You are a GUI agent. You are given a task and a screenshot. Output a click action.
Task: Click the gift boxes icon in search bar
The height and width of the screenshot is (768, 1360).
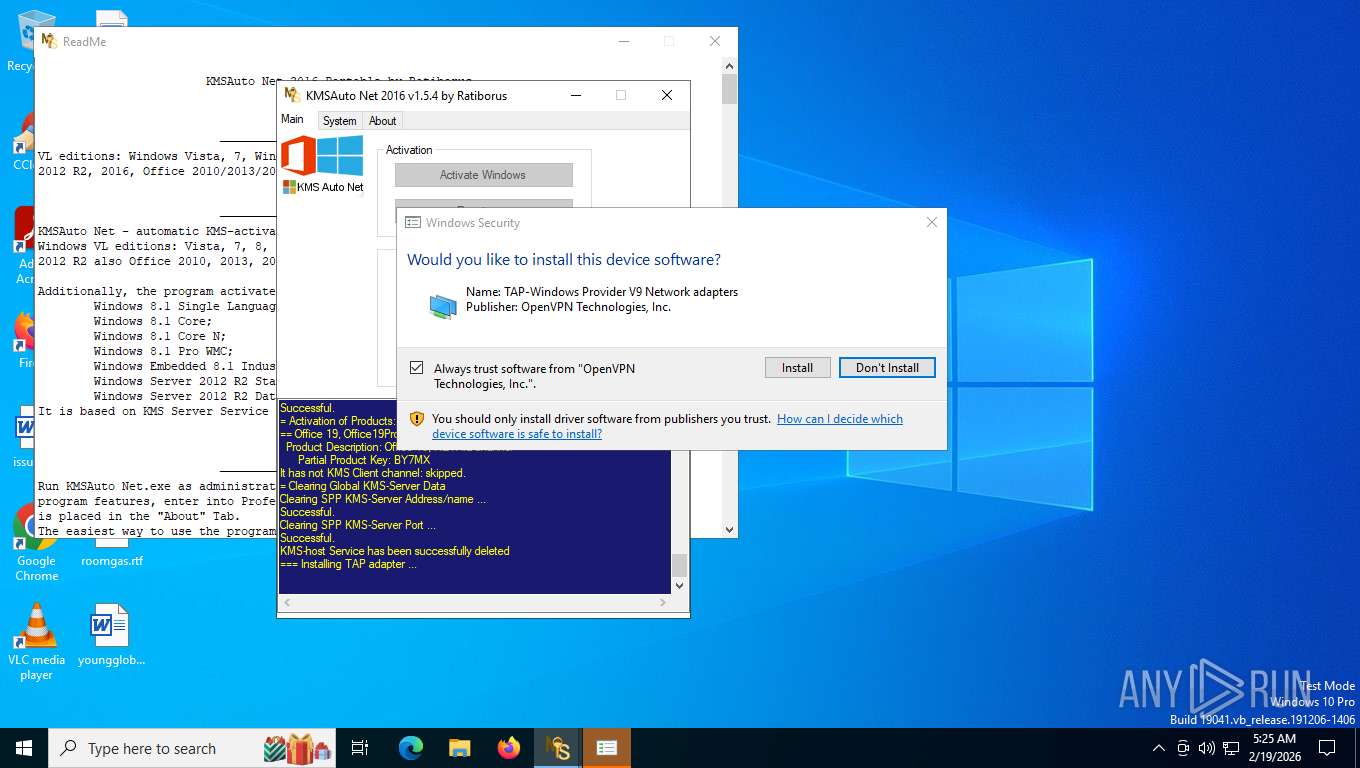tap(297, 747)
